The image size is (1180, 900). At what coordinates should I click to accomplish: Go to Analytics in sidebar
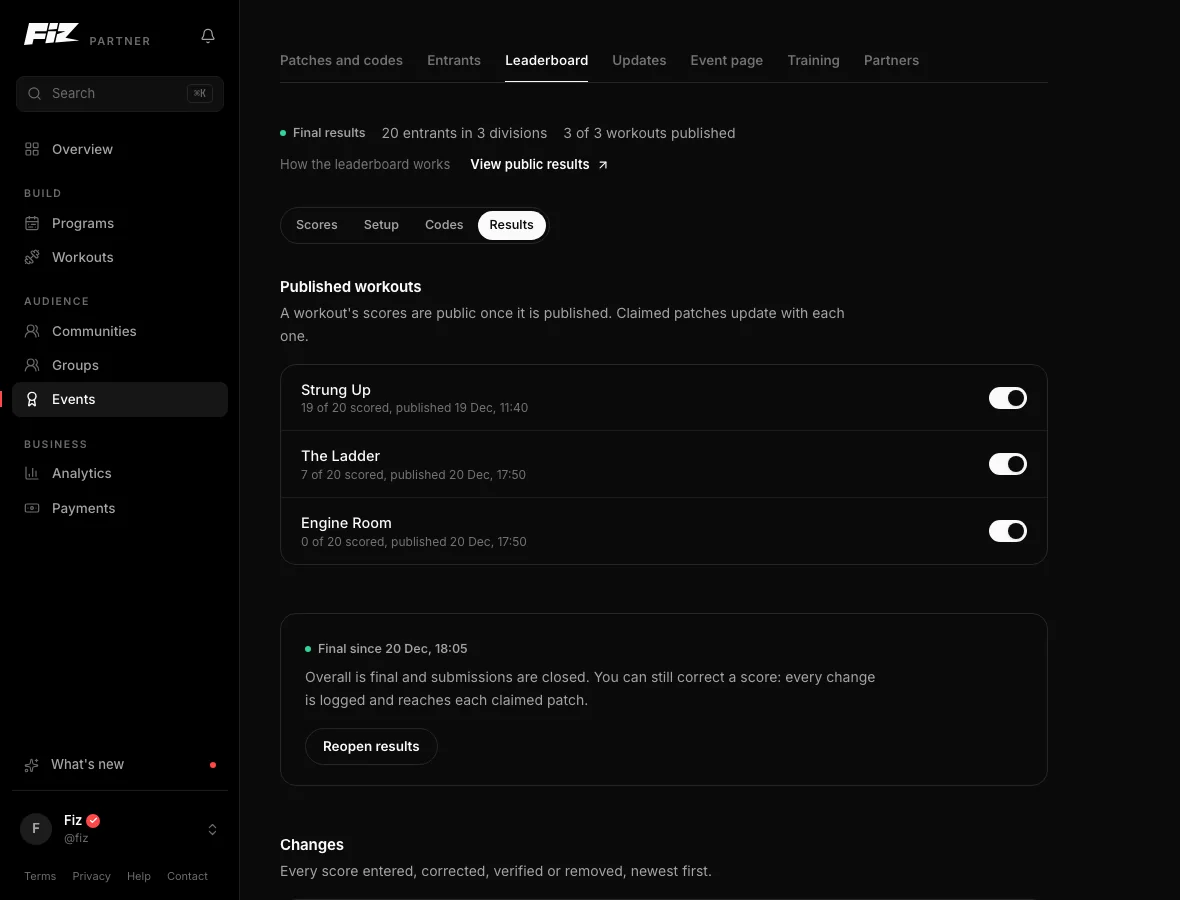[x=120, y=473]
